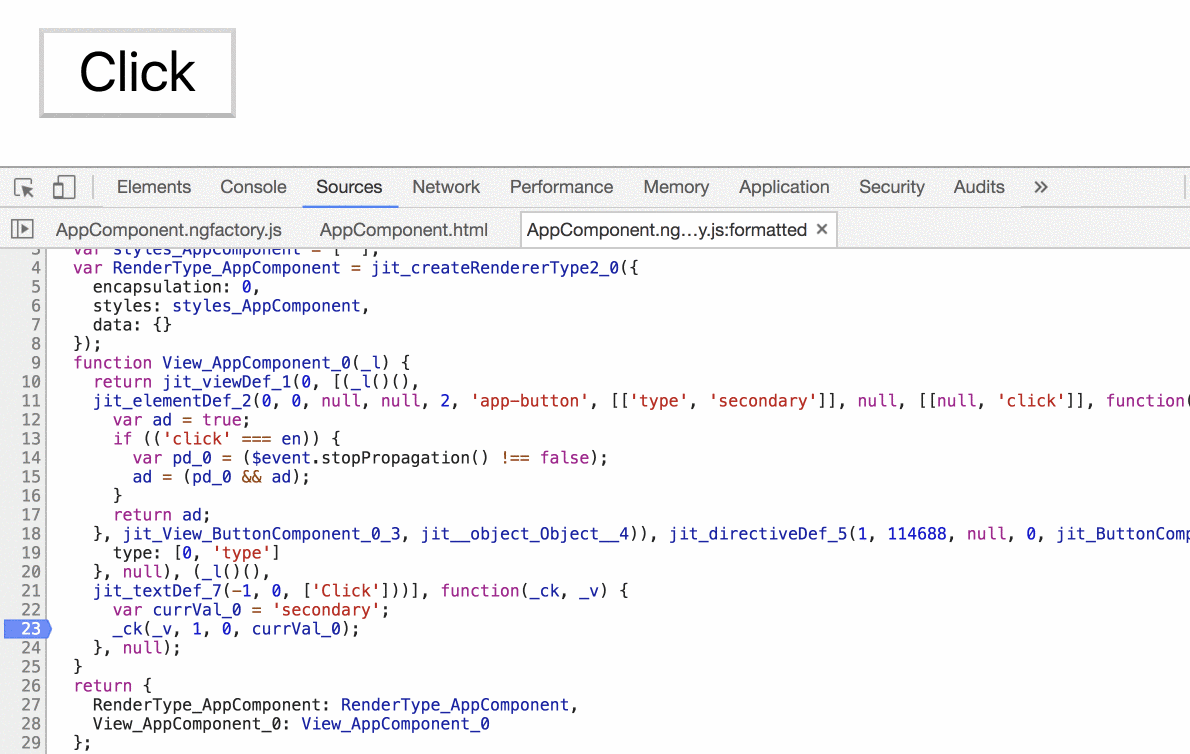This screenshot has height=754, width=1190.
Task: Close the formatted AppComponent tab
Action: coord(821,229)
